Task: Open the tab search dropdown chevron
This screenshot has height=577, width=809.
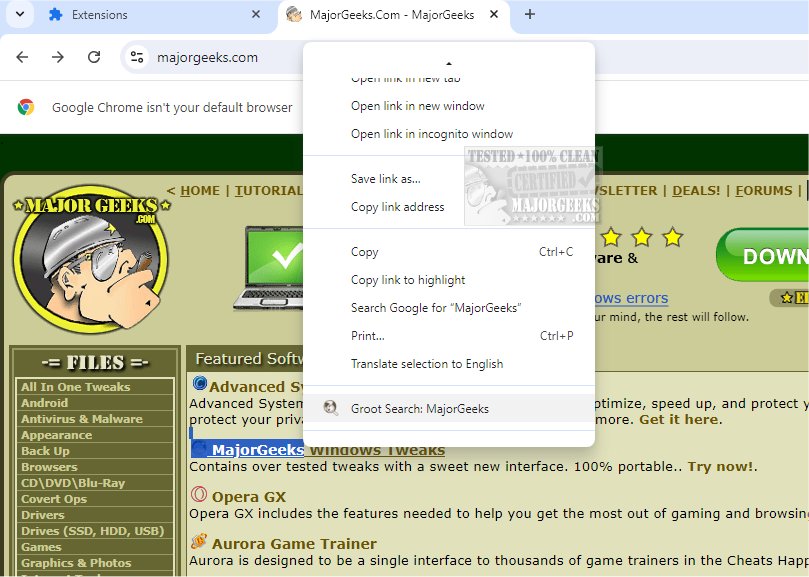Action: [20, 14]
